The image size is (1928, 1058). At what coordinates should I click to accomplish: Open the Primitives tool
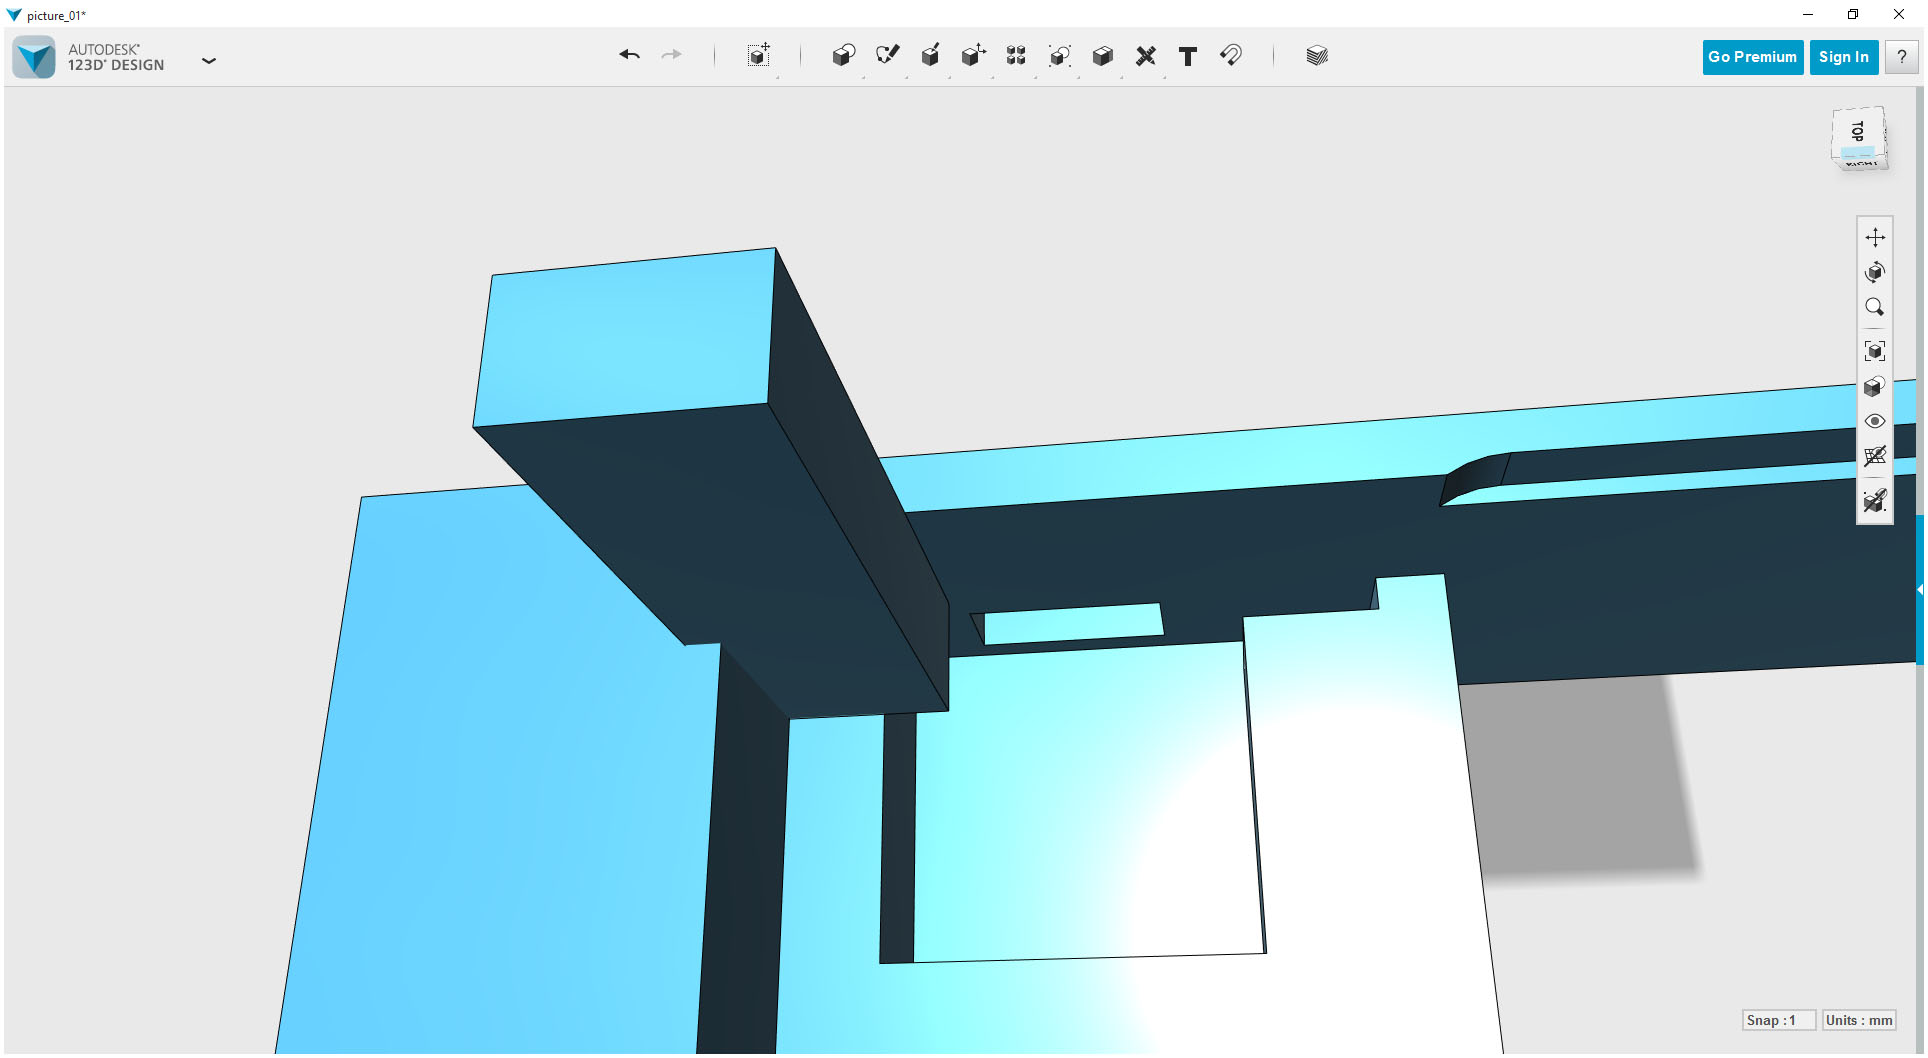pyautogui.click(x=843, y=56)
